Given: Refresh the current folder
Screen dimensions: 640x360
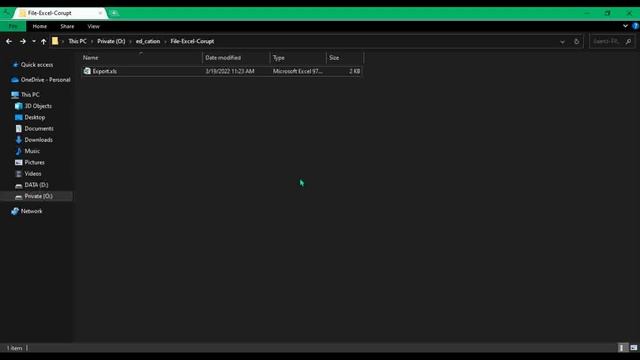Looking at the screenshot, I should click(x=576, y=42).
